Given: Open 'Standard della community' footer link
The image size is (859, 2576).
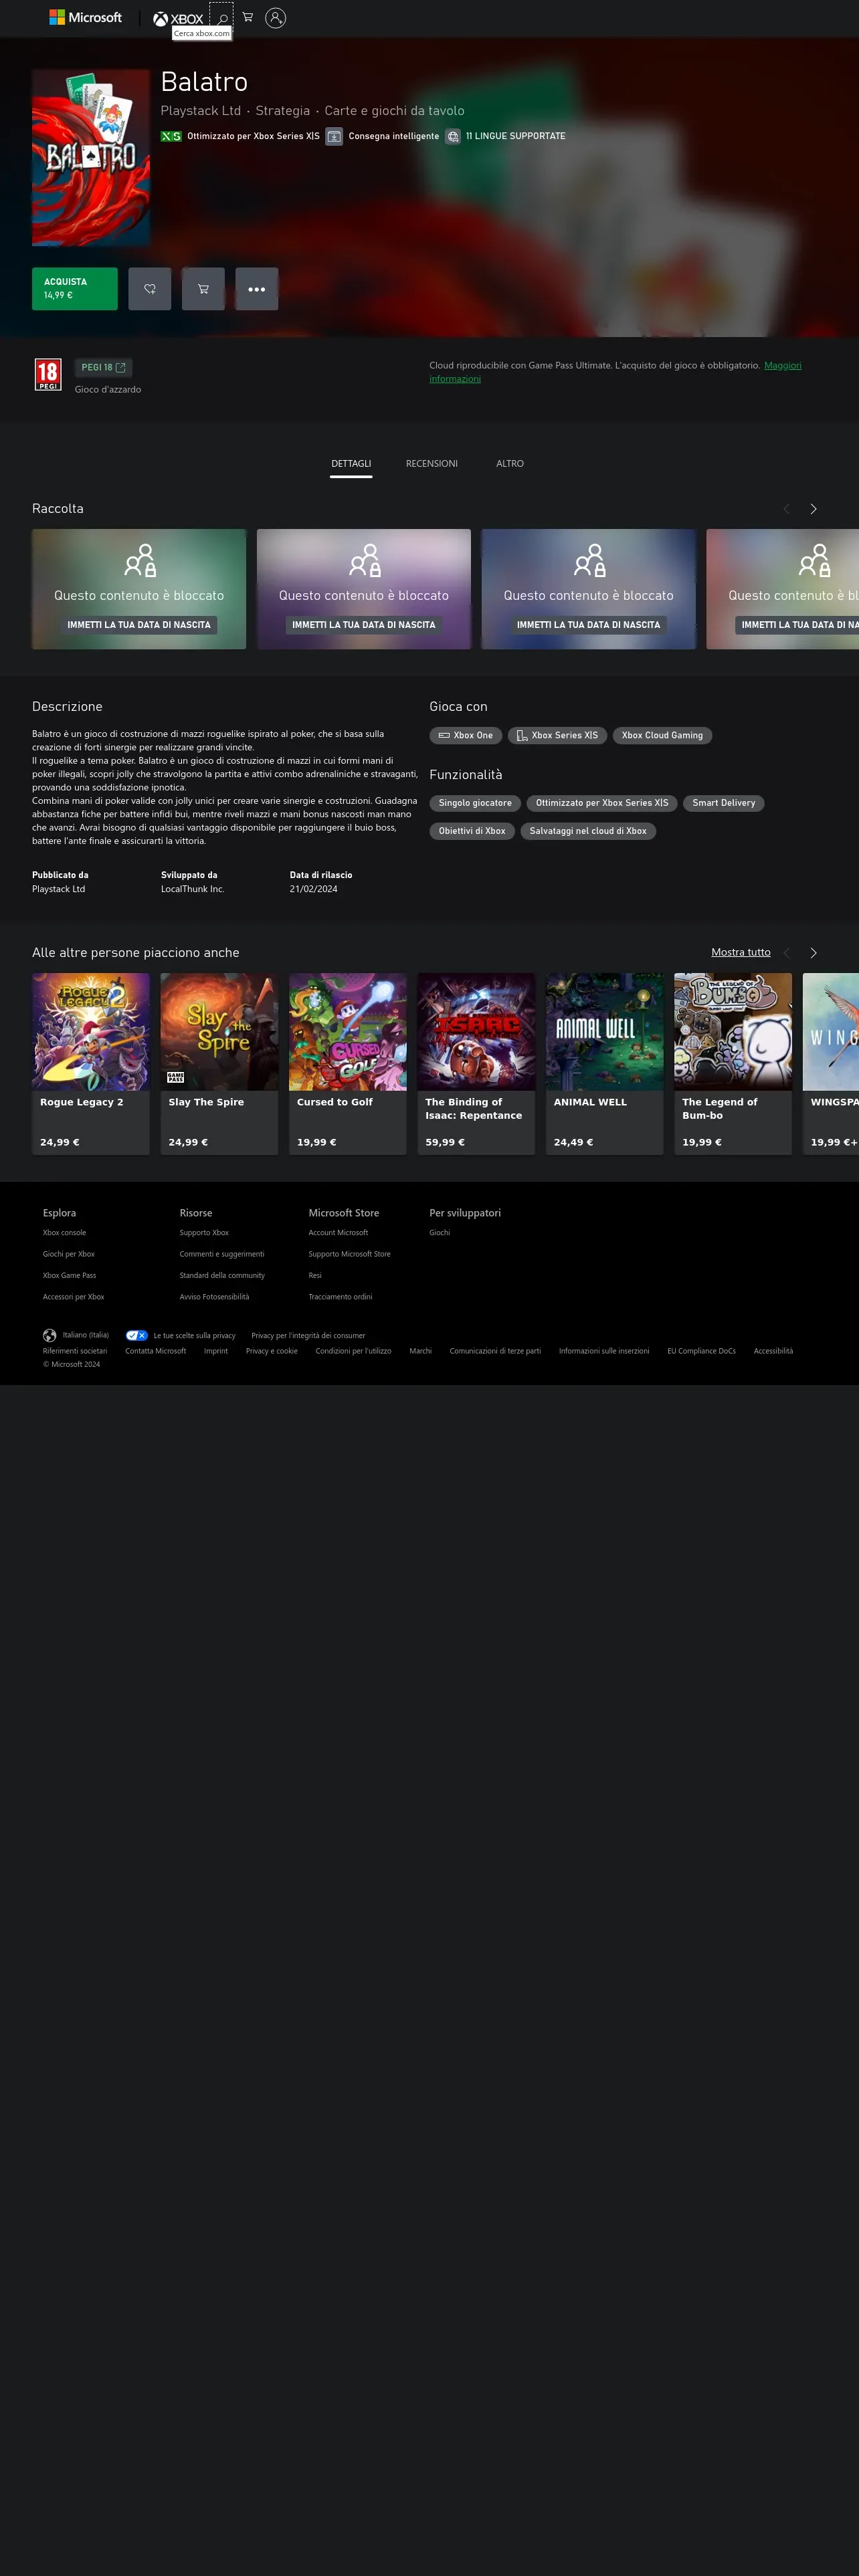Looking at the screenshot, I should (x=222, y=1276).
